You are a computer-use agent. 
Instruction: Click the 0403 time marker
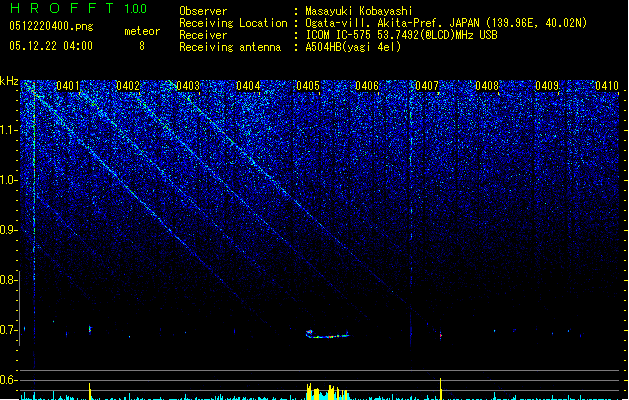click(188, 86)
